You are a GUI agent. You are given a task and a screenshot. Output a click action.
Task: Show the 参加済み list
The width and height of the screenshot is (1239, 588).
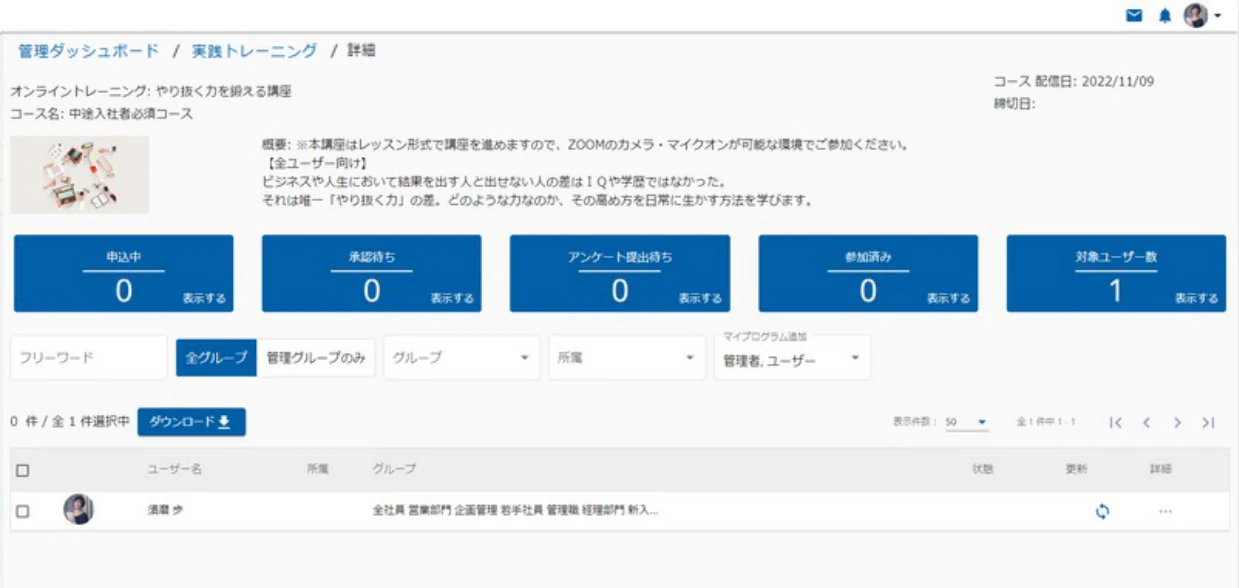(948, 298)
